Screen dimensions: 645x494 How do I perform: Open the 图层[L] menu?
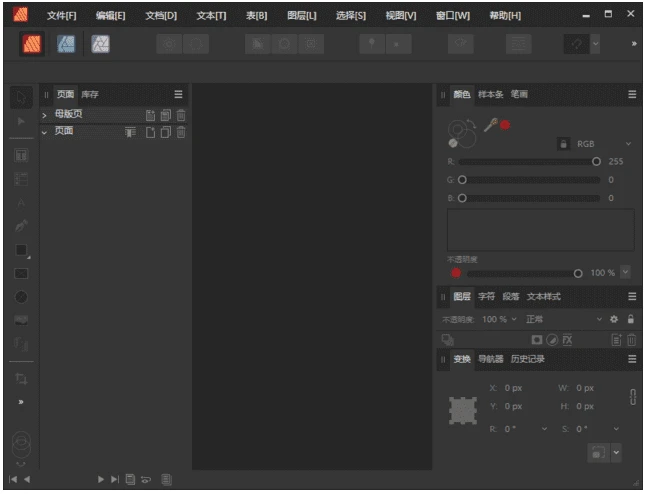[x=302, y=16]
